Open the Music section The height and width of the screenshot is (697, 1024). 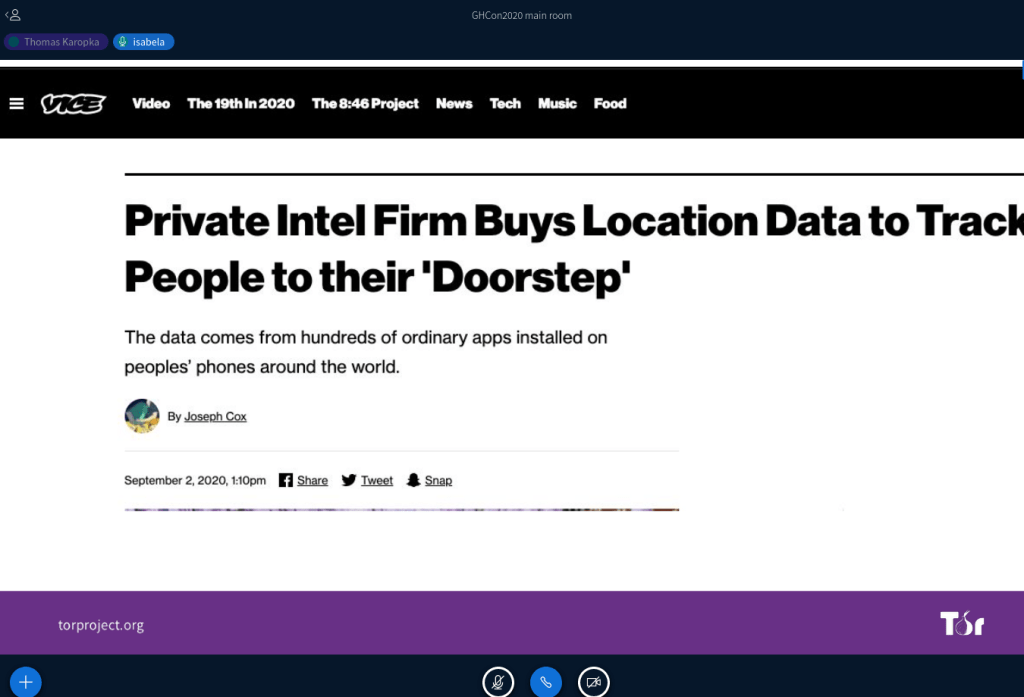[x=557, y=104]
